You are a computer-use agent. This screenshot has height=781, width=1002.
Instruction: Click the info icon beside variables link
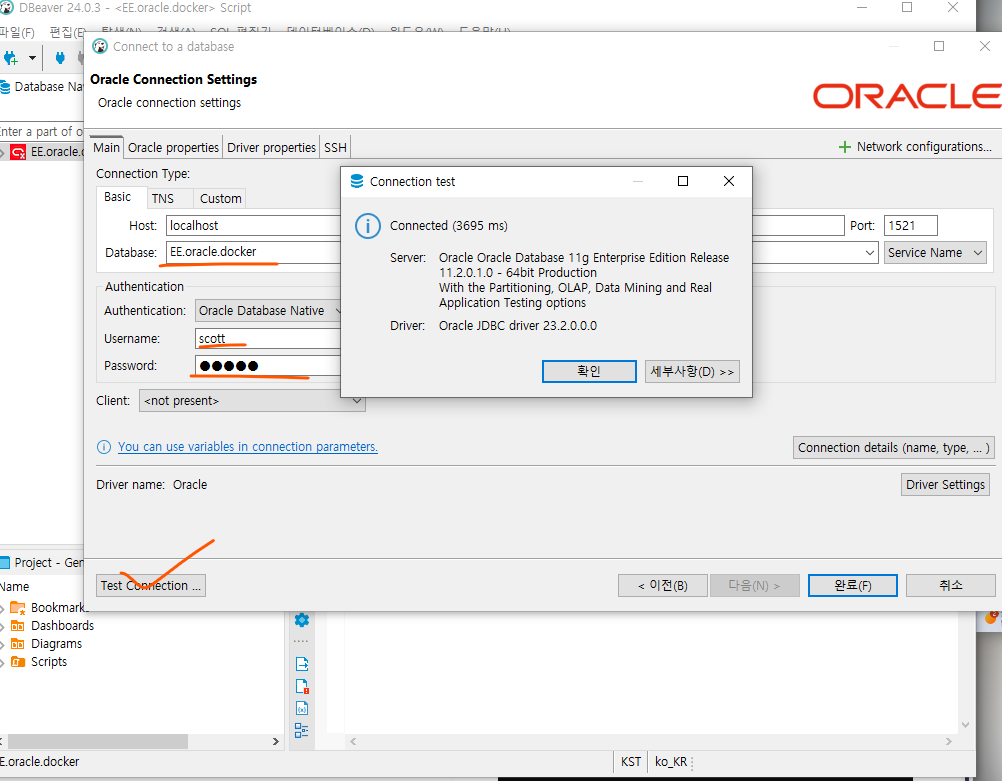[x=104, y=447]
